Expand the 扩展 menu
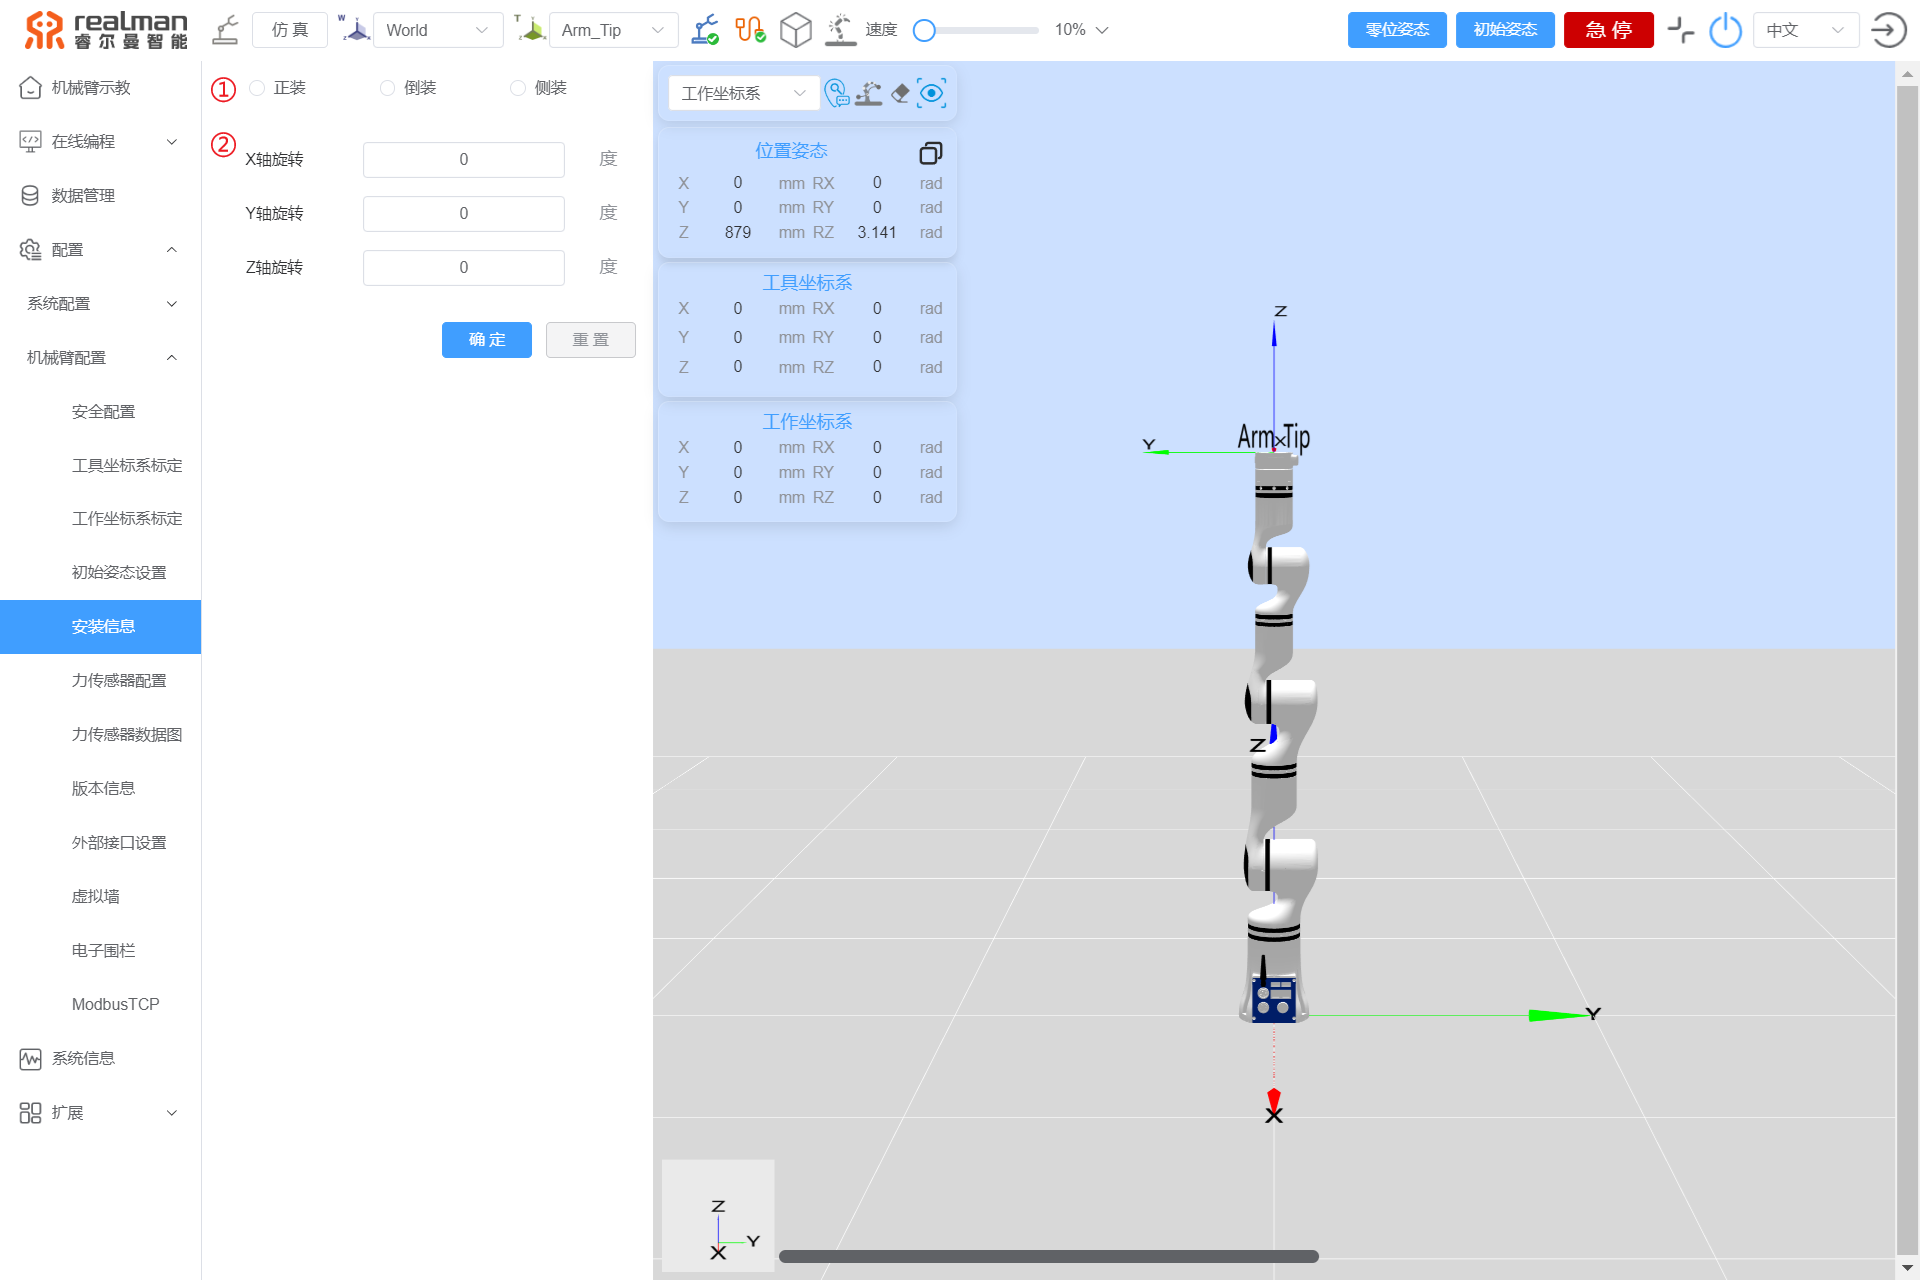1920x1280 pixels. (x=100, y=1113)
